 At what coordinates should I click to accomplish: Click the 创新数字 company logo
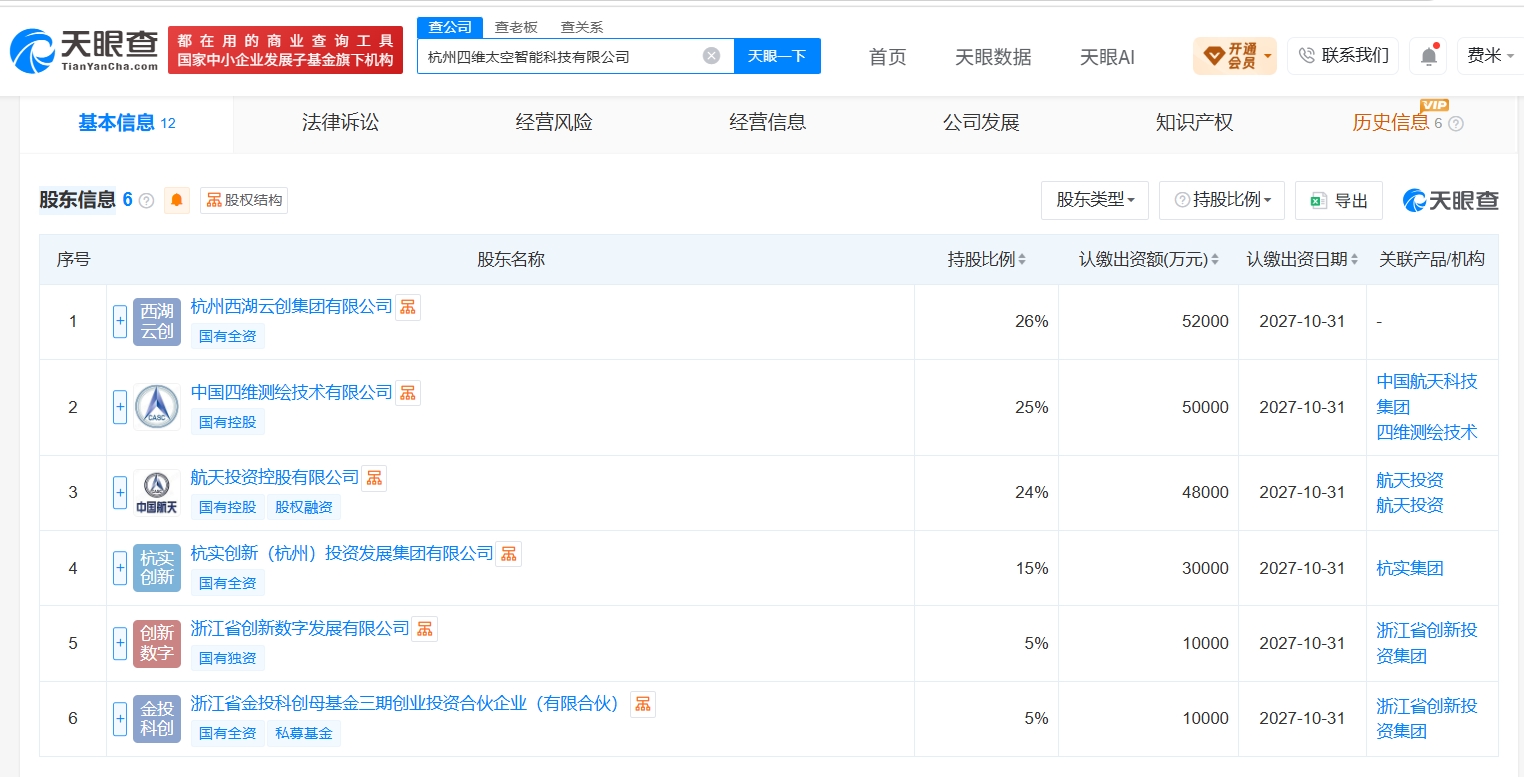[157, 643]
